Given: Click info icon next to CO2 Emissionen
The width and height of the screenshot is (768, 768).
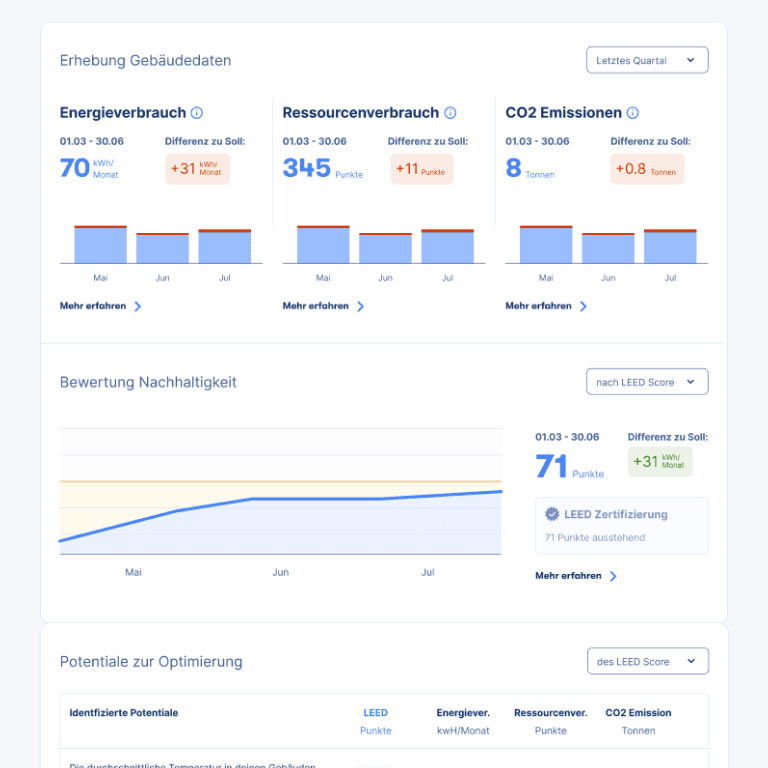Looking at the screenshot, I should (633, 113).
